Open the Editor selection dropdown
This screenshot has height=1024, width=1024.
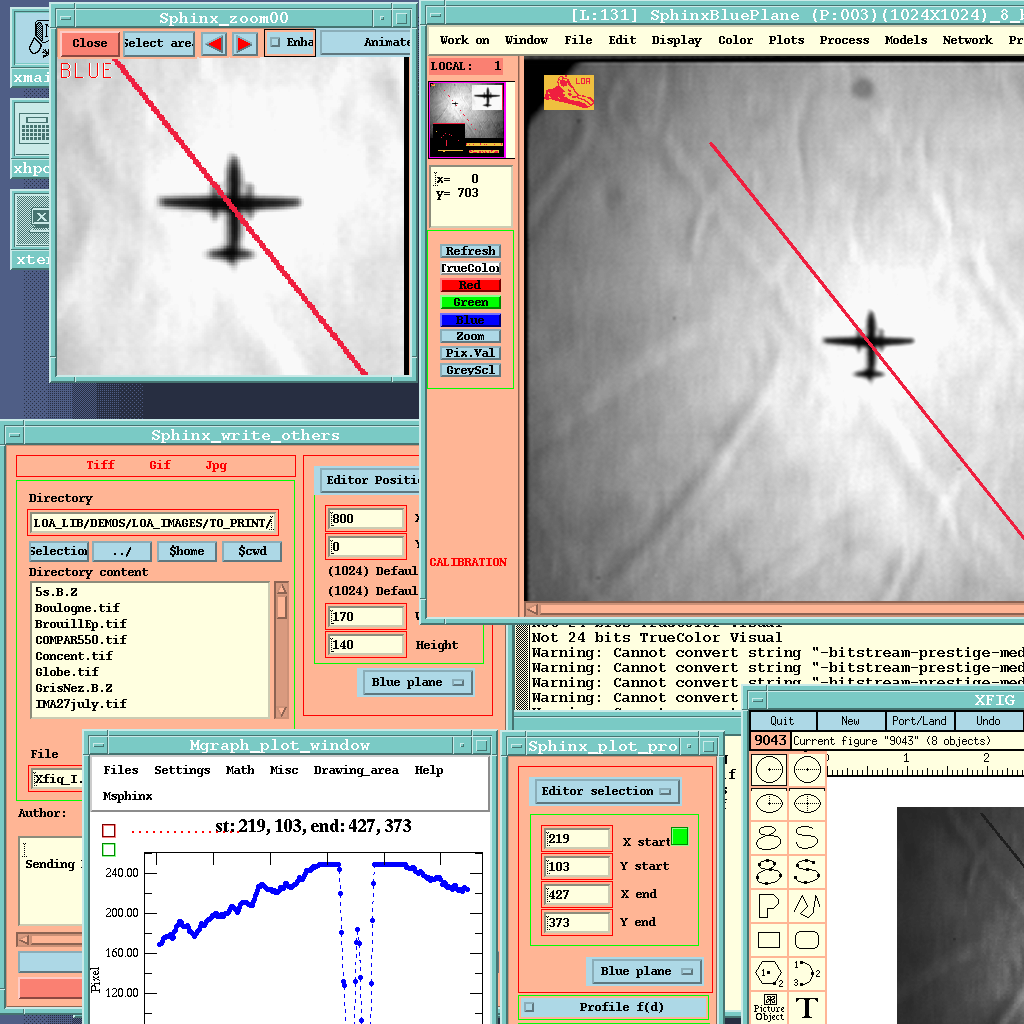click(607, 792)
